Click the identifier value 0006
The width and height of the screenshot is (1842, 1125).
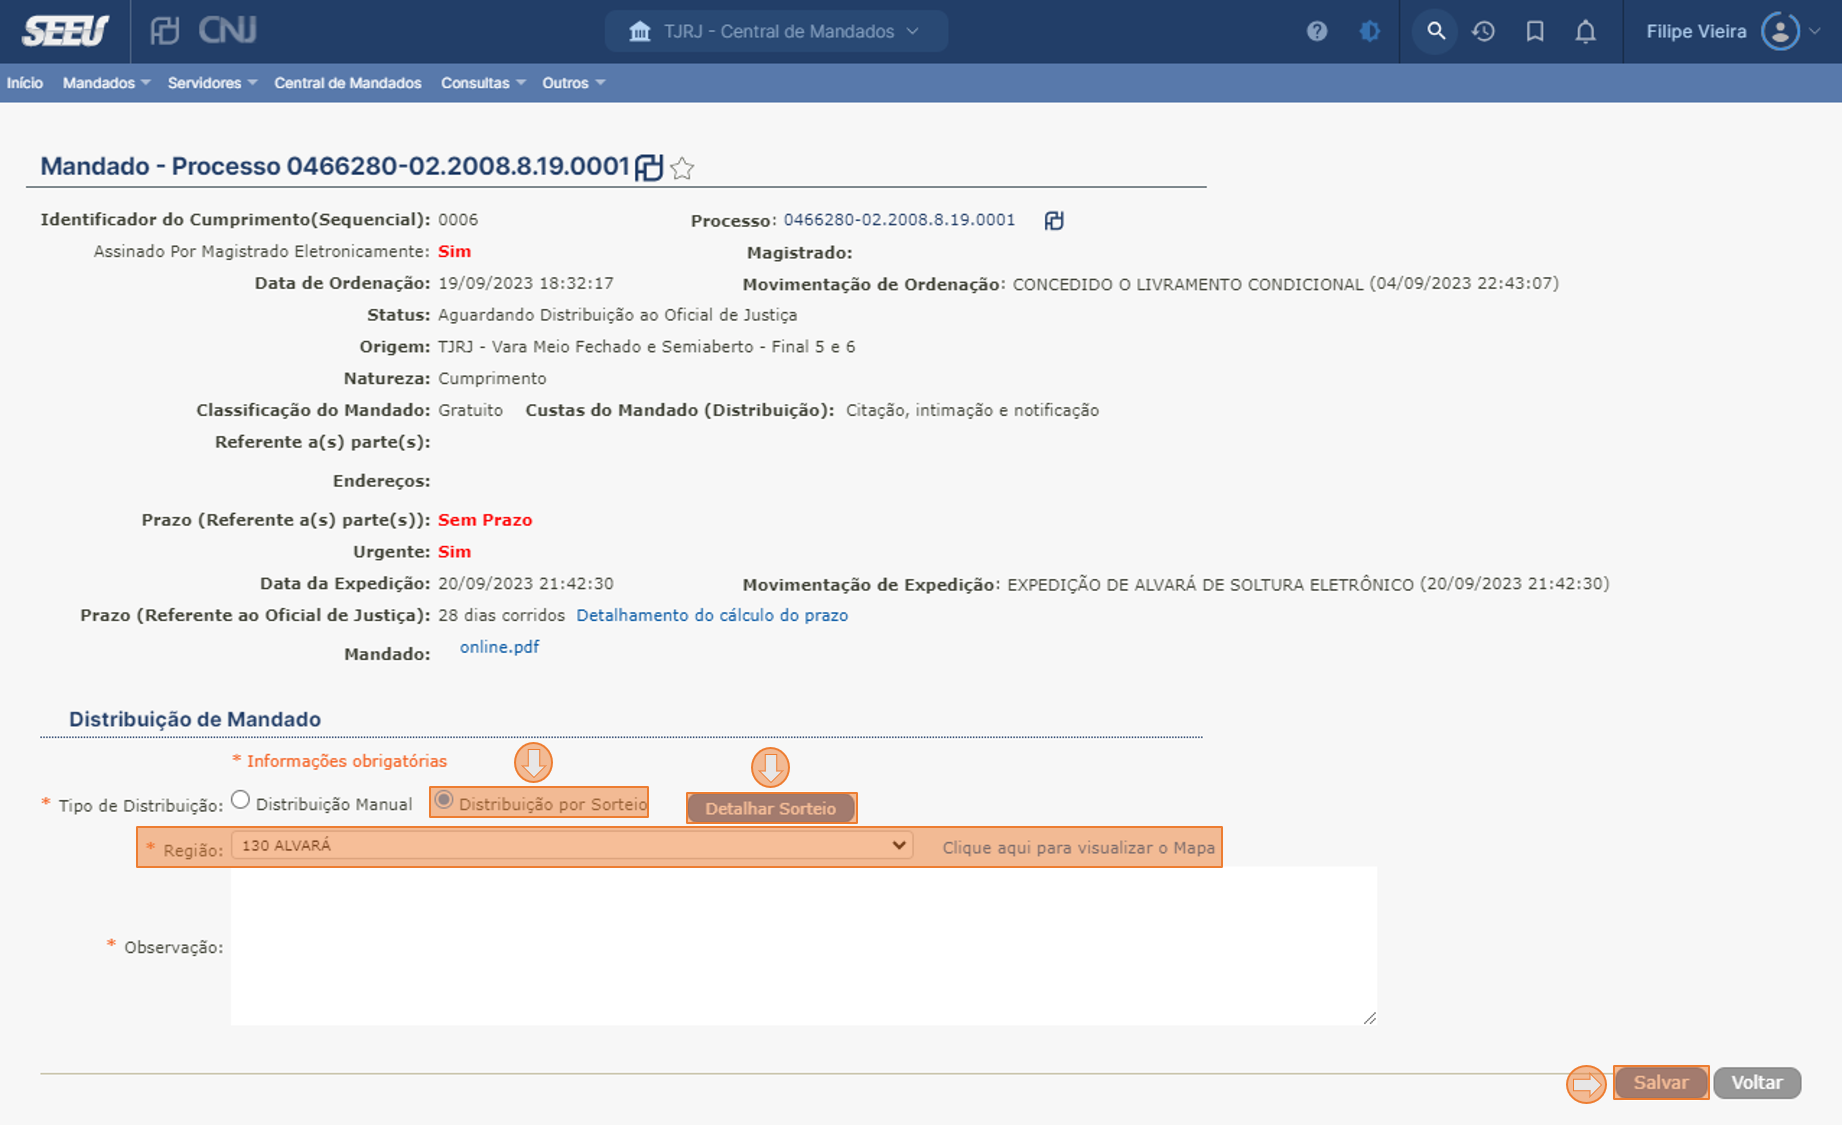(458, 220)
